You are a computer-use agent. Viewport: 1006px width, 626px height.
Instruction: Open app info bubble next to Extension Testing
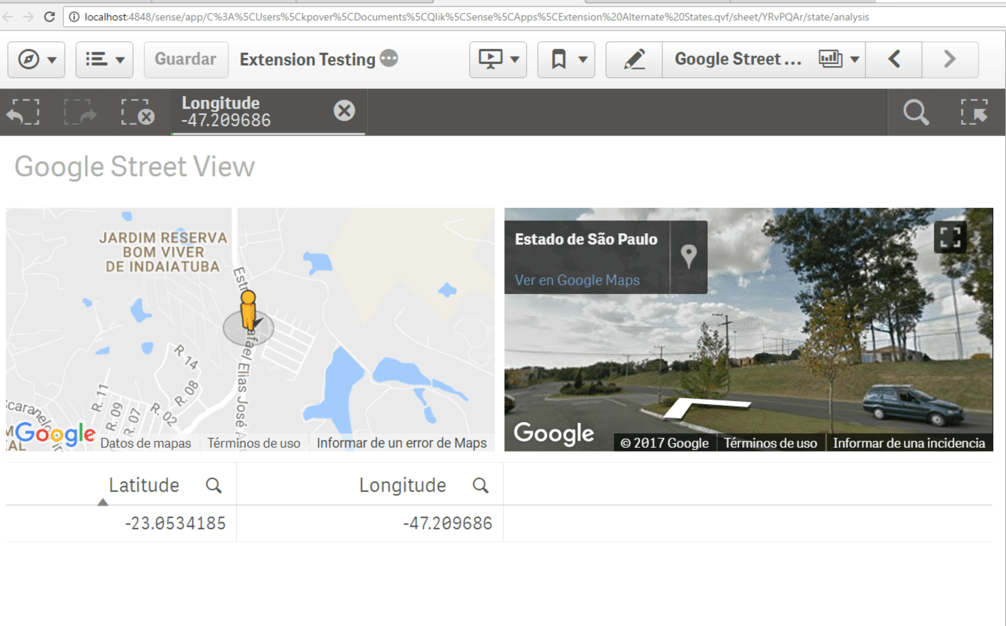pos(389,59)
